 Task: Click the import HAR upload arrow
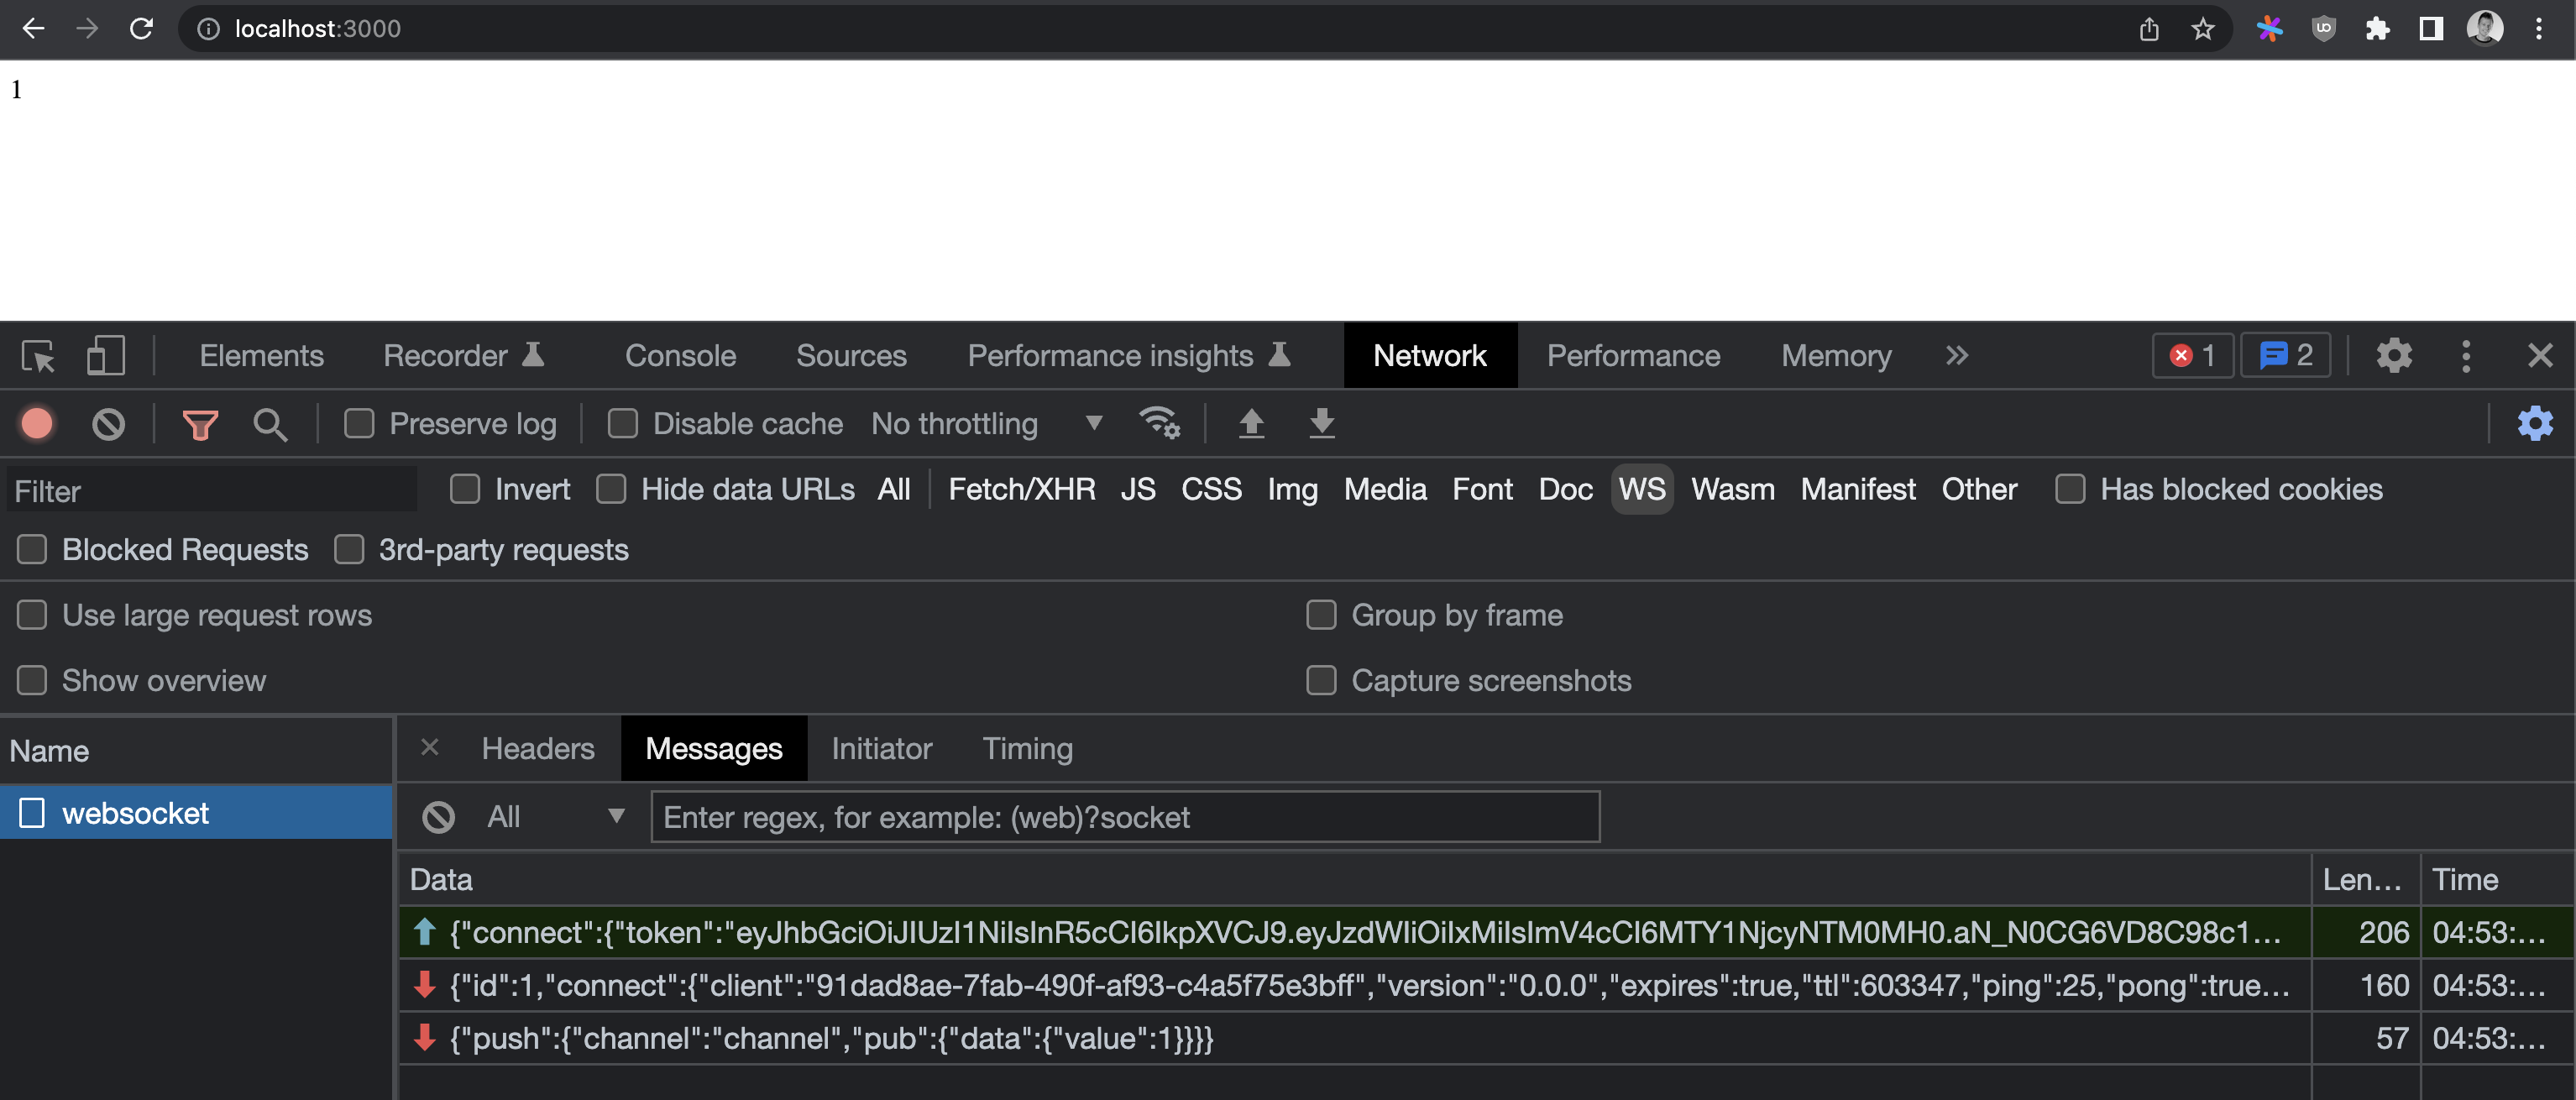(x=1251, y=424)
